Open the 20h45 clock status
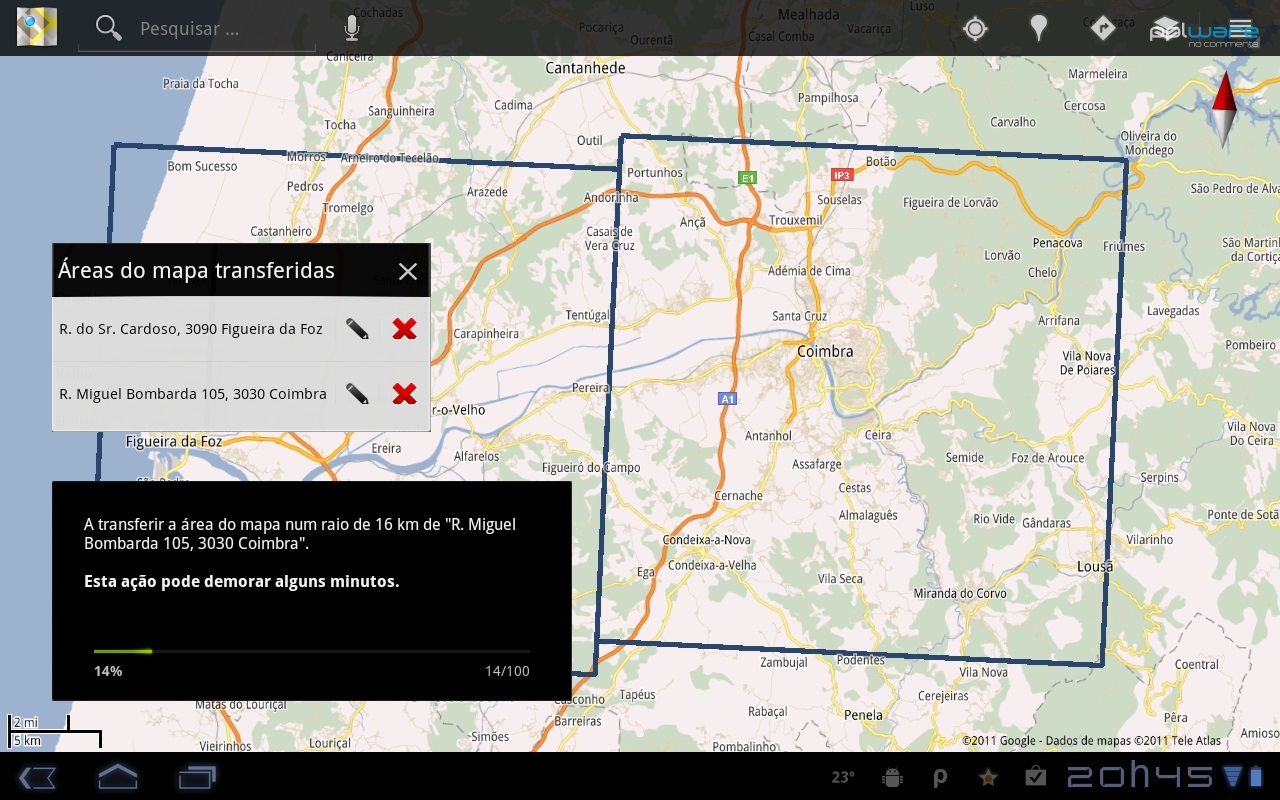Viewport: 1280px width, 800px height. click(1139, 777)
